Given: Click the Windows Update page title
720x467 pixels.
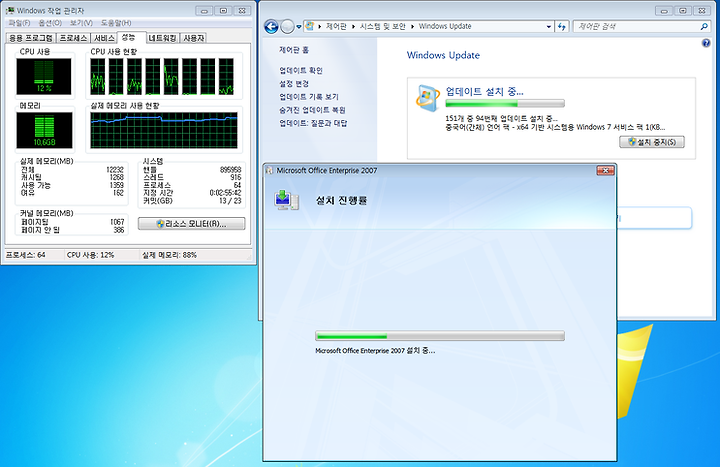Looking at the screenshot, I should pos(443,55).
